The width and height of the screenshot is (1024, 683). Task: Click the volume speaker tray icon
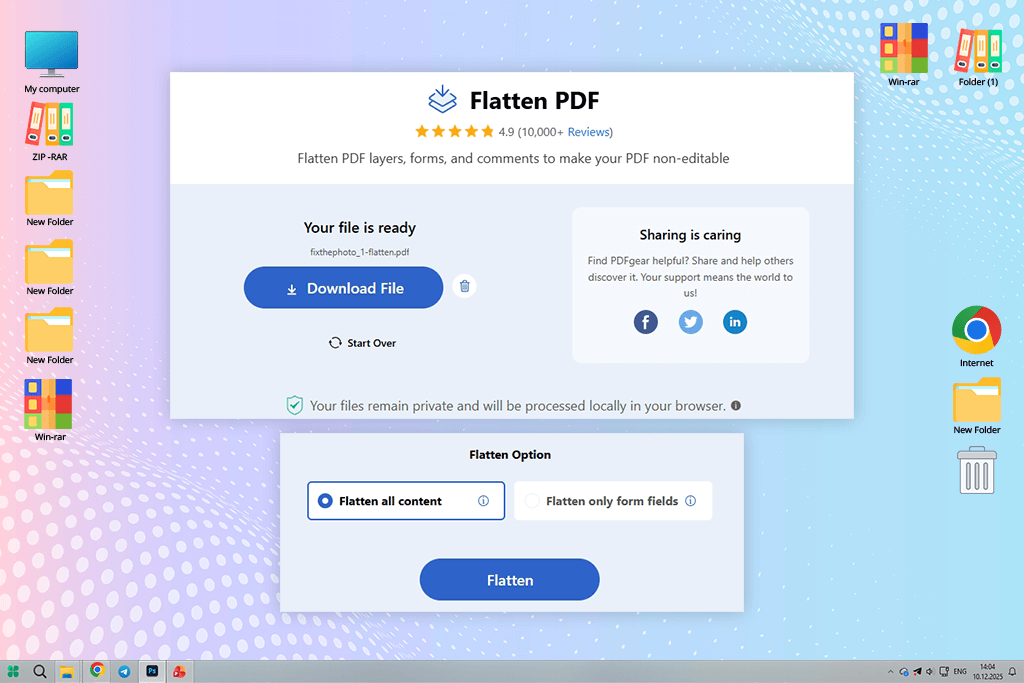tap(930, 671)
